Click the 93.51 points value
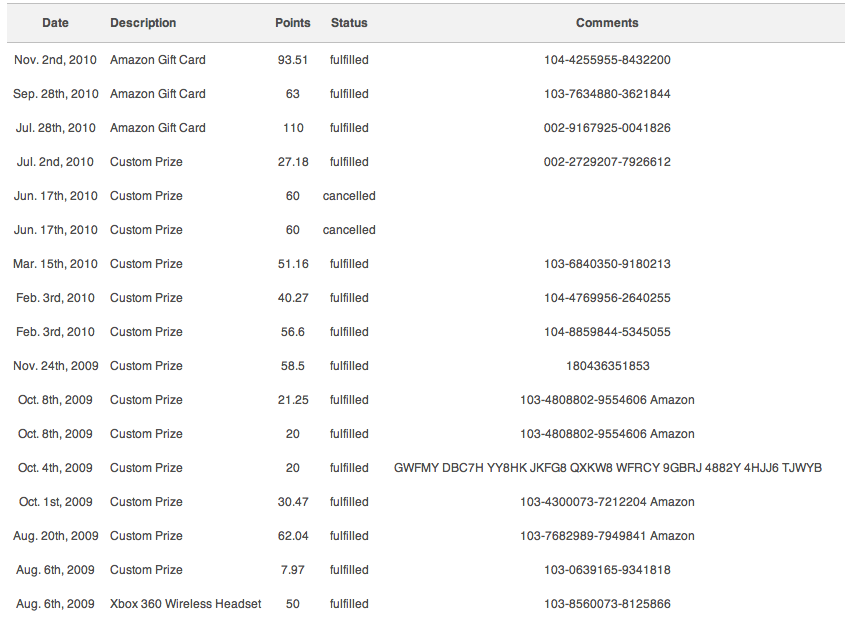 [293, 60]
